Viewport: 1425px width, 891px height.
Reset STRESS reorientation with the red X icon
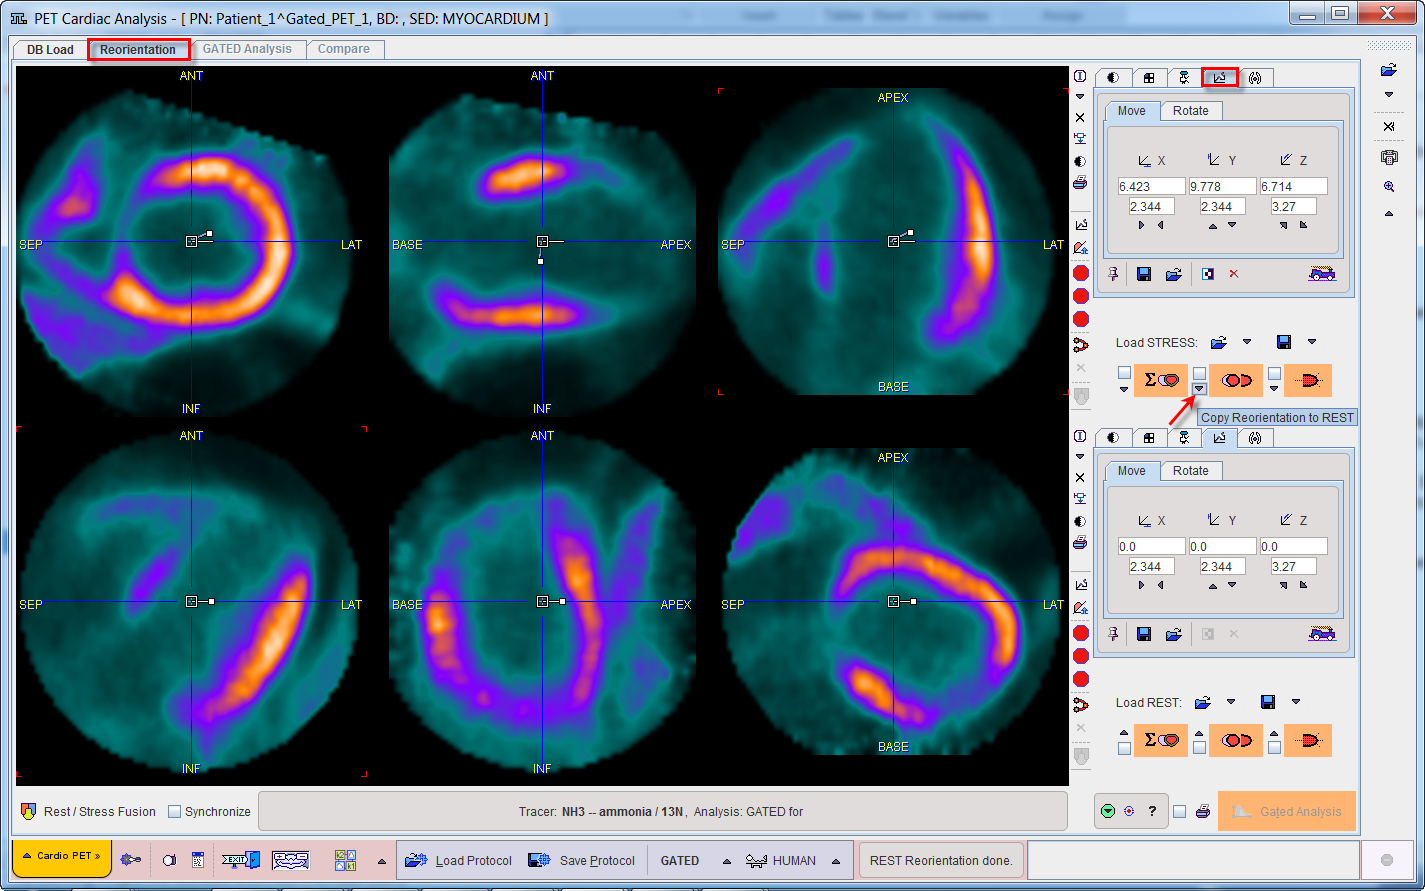1233,274
